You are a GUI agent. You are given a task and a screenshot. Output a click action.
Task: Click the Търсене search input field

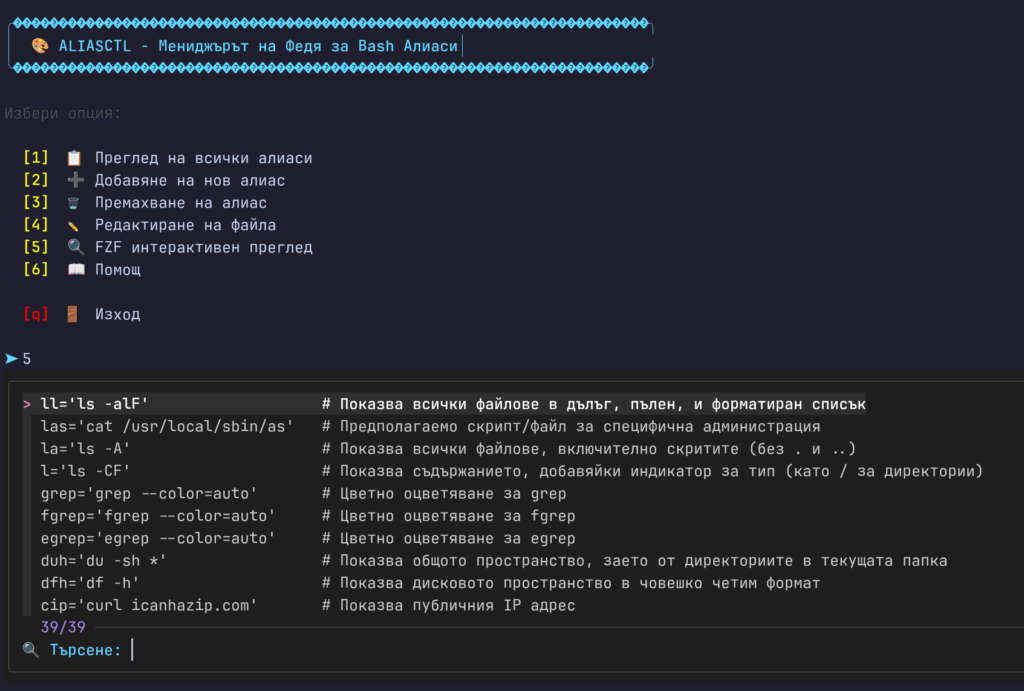[400, 651]
